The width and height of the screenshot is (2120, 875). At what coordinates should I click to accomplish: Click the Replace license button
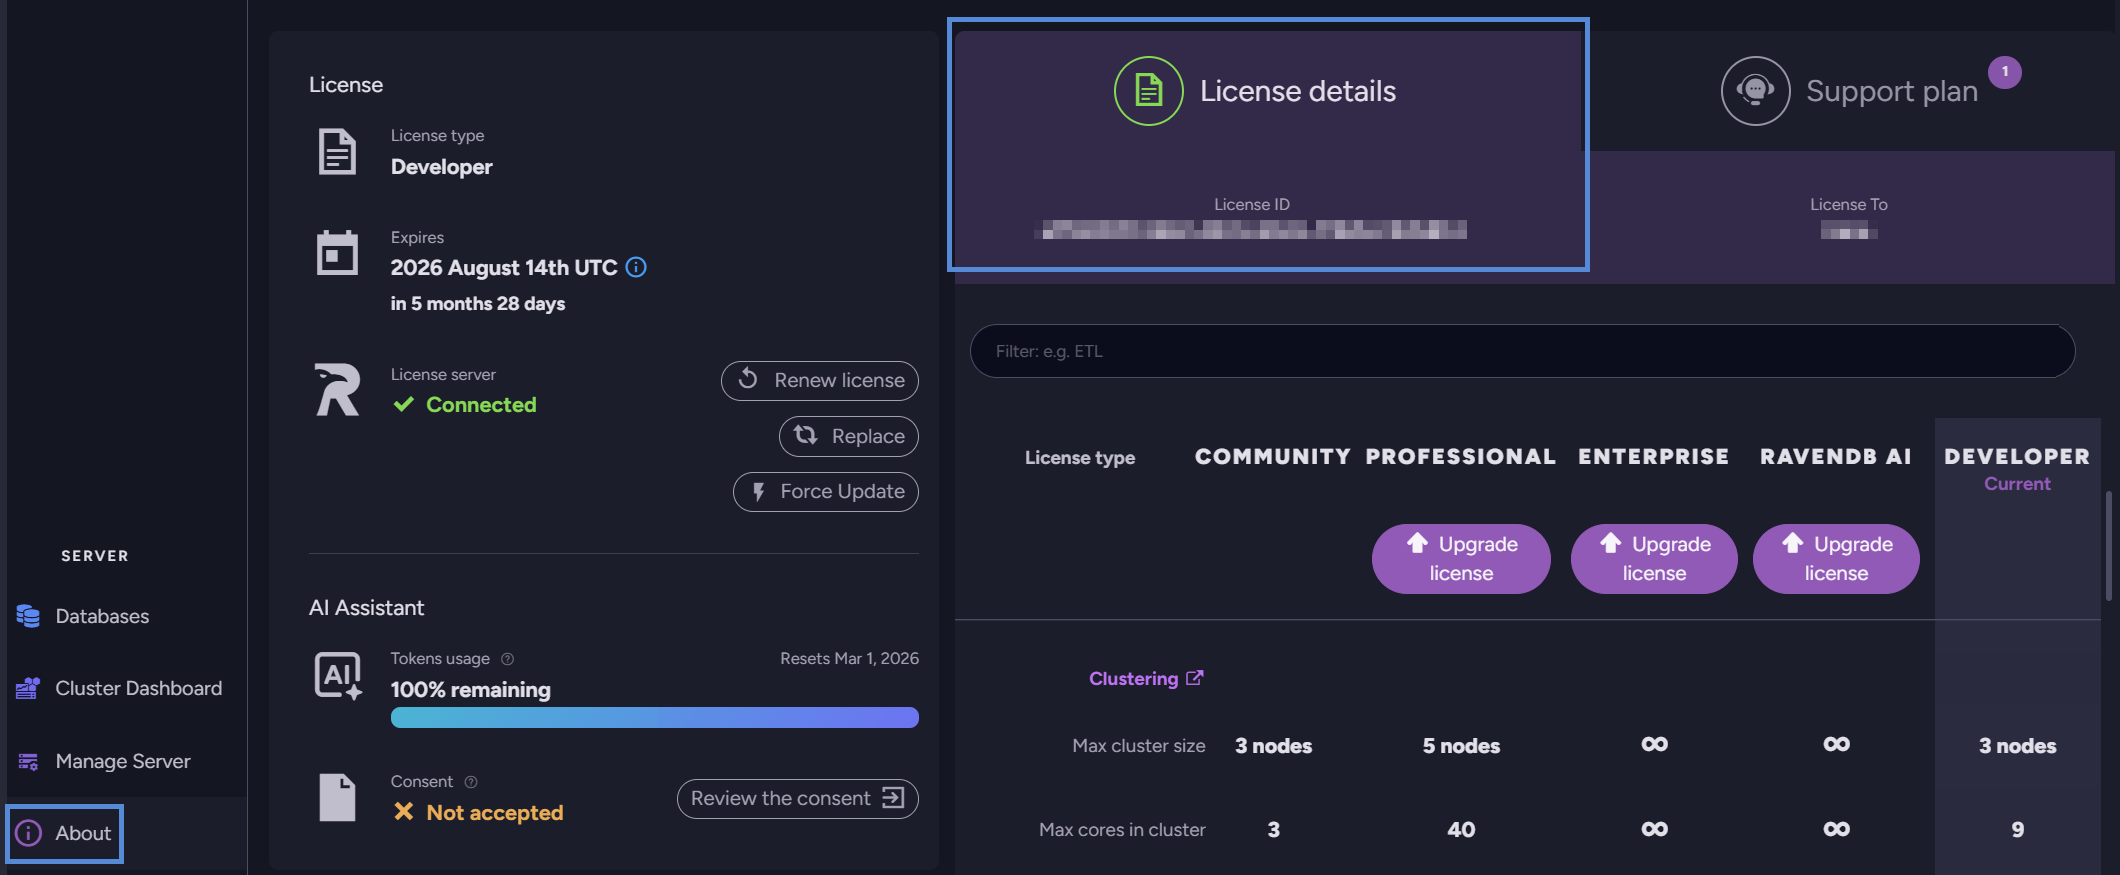(849, 436)
